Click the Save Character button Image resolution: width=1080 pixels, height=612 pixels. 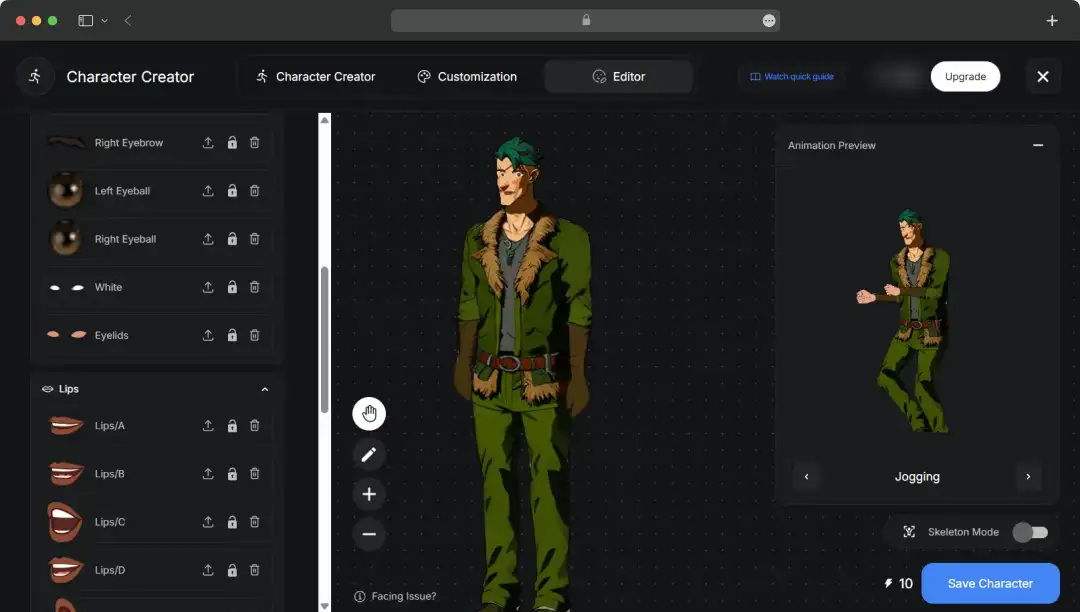[990, 583]
